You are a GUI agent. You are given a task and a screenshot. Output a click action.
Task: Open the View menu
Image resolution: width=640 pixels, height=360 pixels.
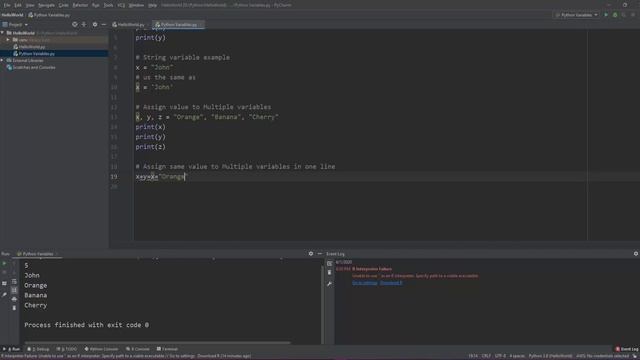[30, 5]
